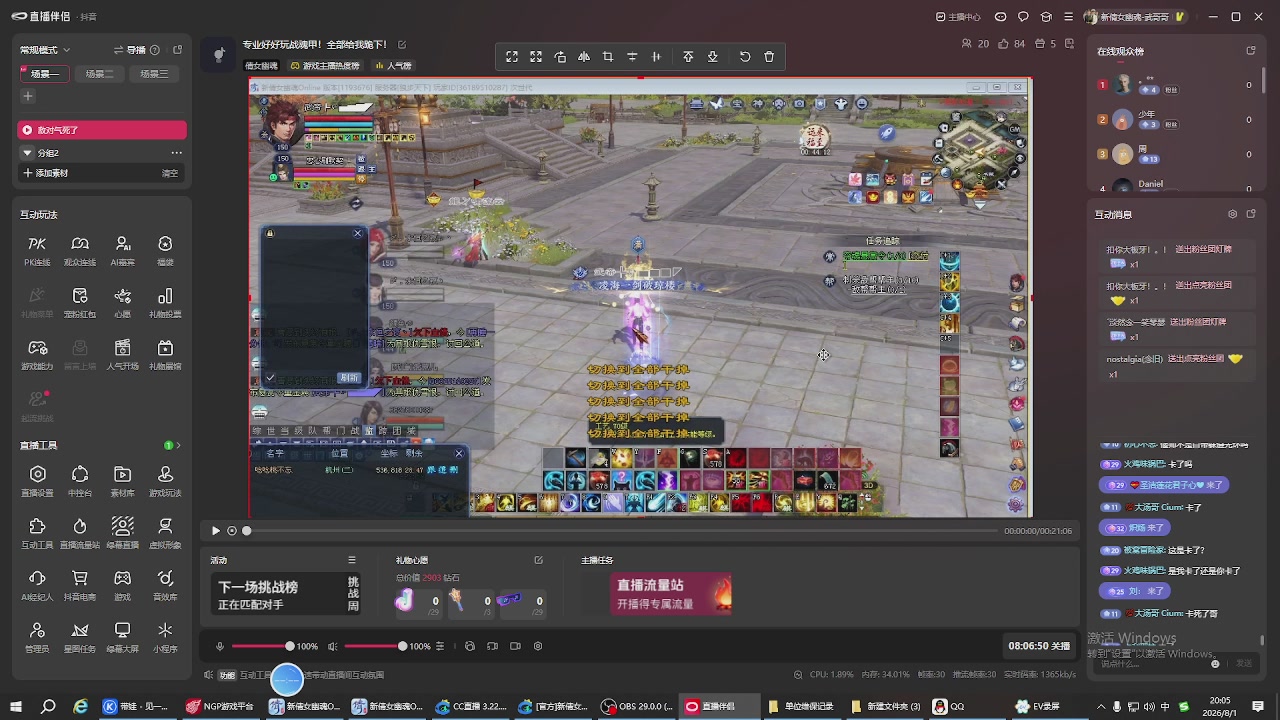Image resolution: width=1280 pixels, height=720 pixels.
Task: Open 礼物盲箱 gift blind box
Action: [165, 354]
